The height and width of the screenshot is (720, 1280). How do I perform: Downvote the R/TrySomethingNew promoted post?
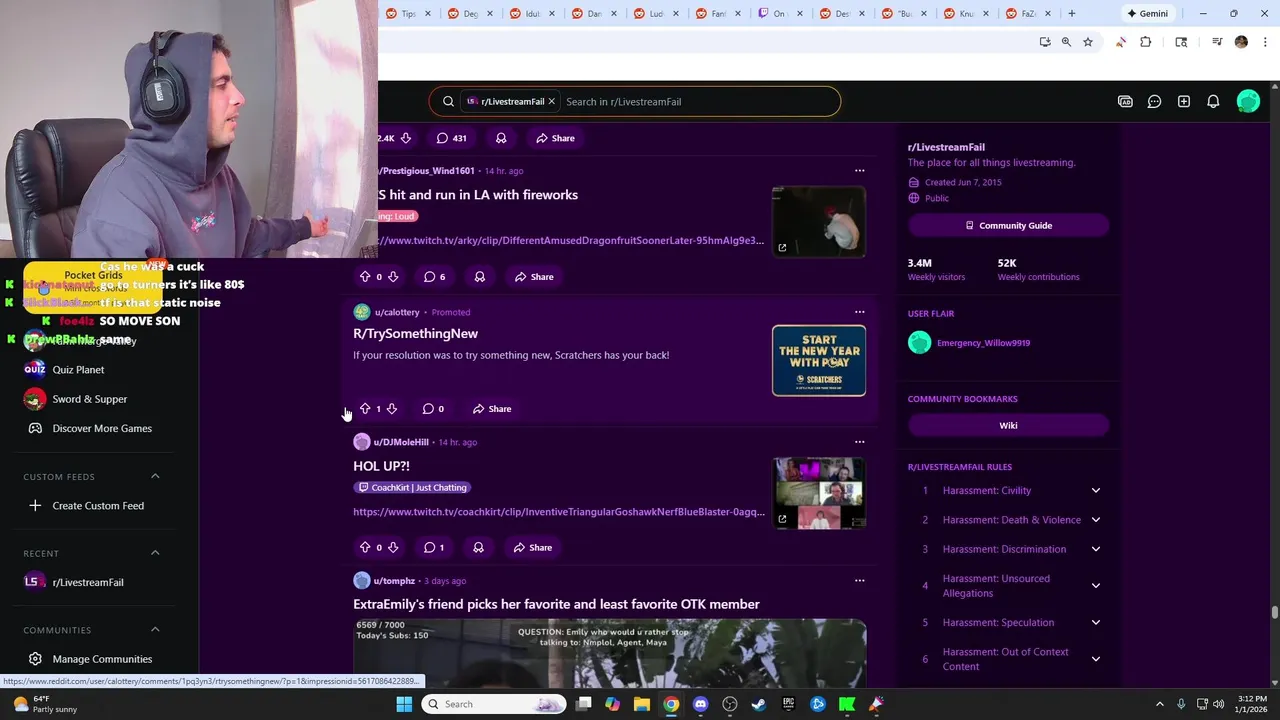(392, 408)
